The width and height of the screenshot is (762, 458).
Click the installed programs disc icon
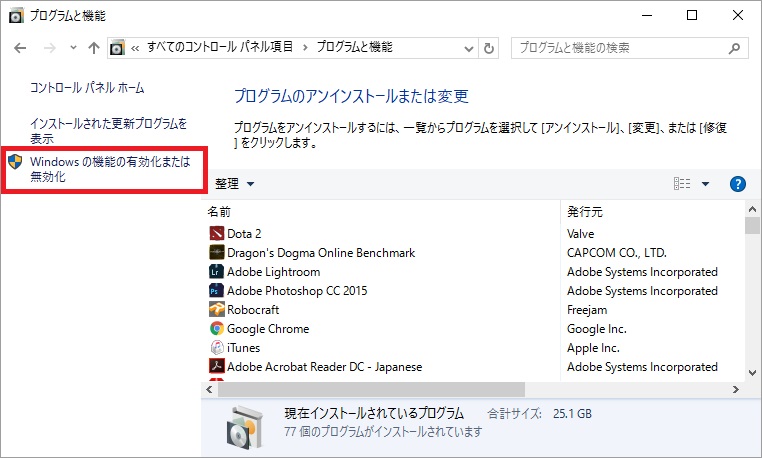[x=245, y=427]
